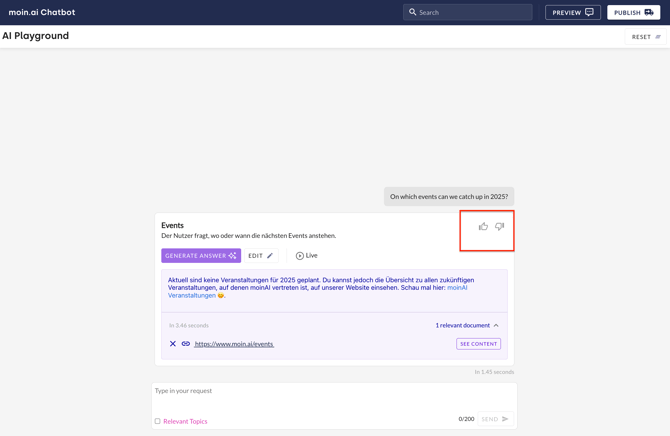The height and width of the screenshot is (436, 670).
Task: Click the thumbs down feedback icon
Action: pyautogui.click(x=500, y=227)
